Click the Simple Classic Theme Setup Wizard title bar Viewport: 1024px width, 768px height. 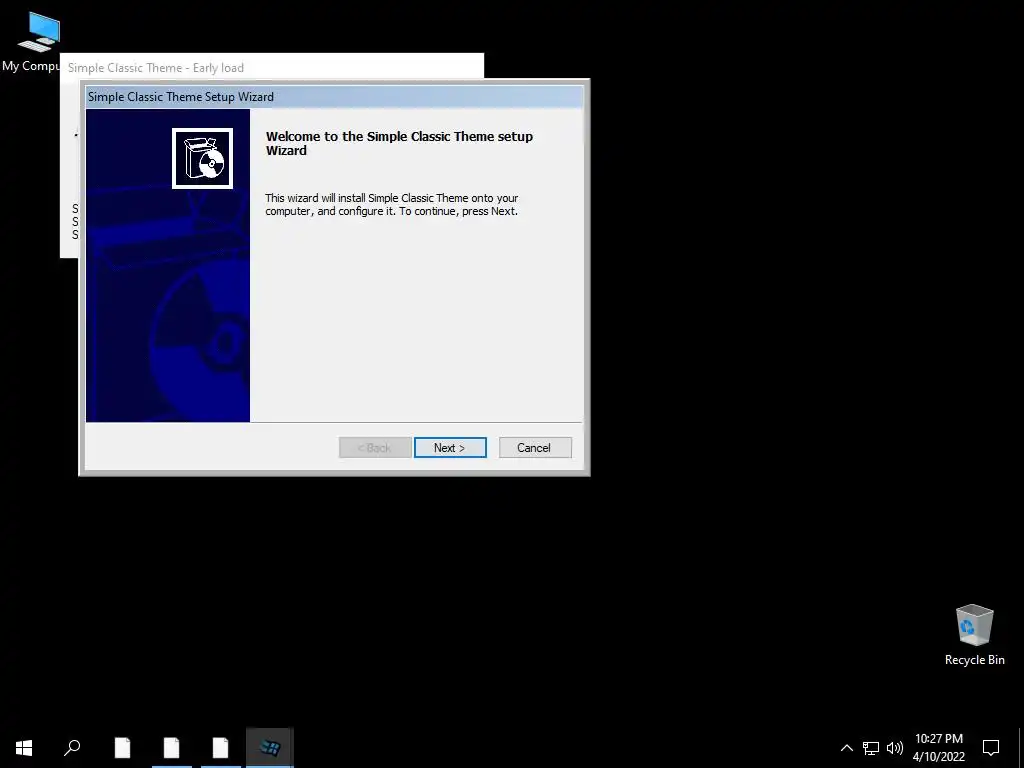coord(334,97)
